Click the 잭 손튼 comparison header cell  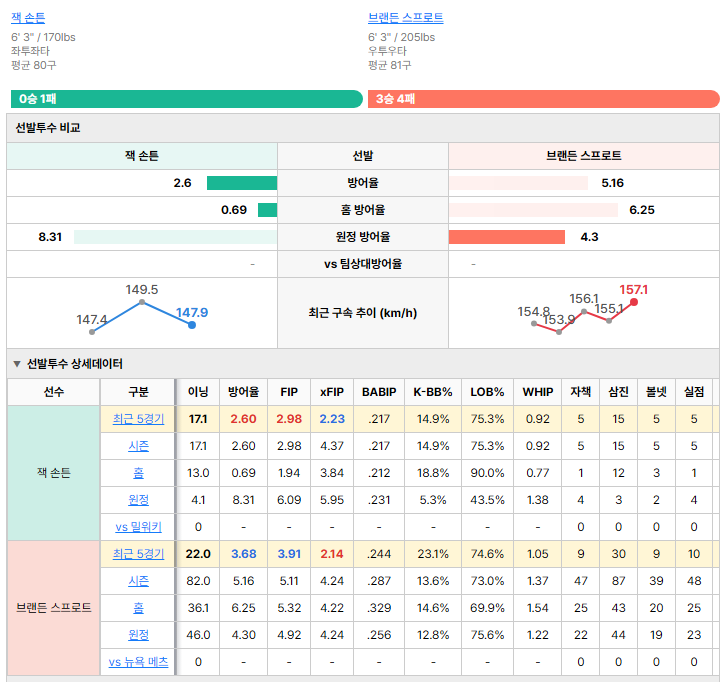point(142,156)
